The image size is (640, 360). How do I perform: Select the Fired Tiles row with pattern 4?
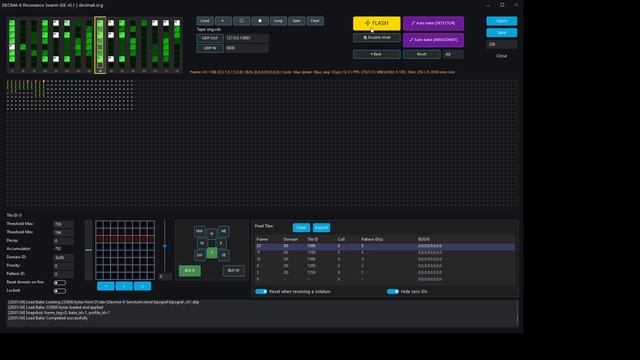(385, 253)
